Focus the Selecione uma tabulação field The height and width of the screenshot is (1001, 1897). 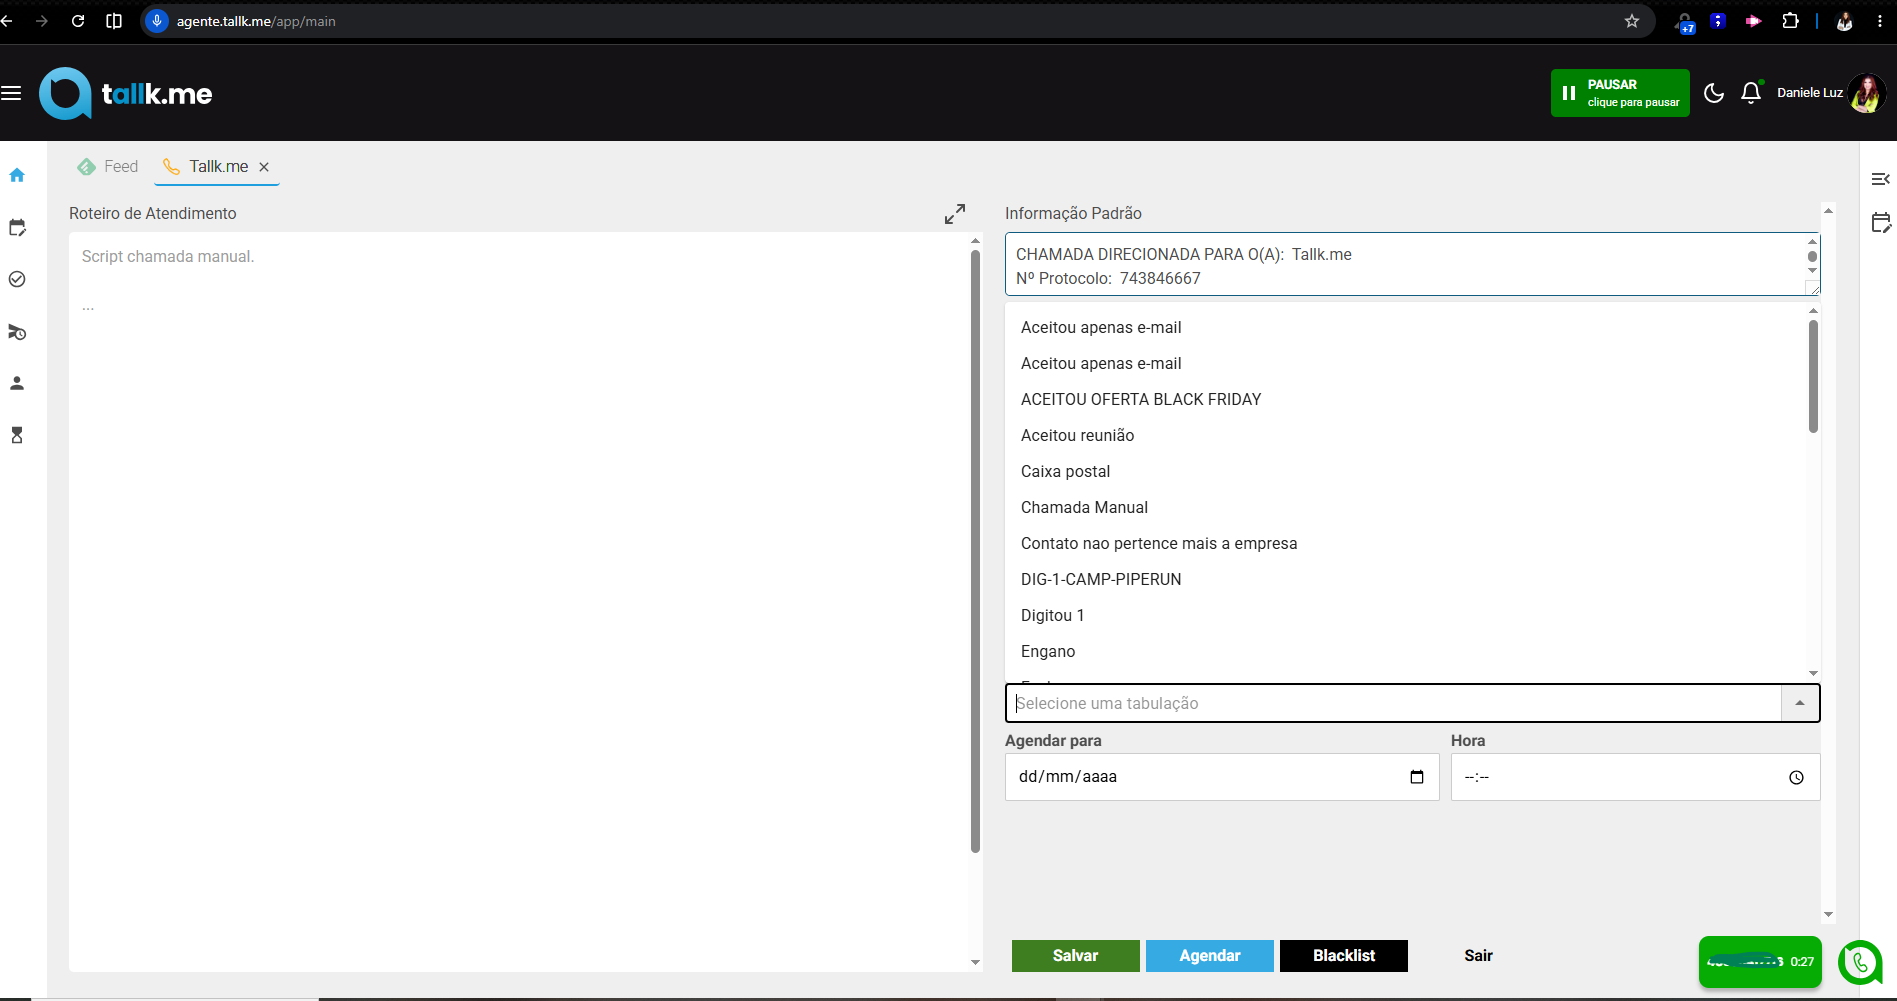[x=1393, y=703]
